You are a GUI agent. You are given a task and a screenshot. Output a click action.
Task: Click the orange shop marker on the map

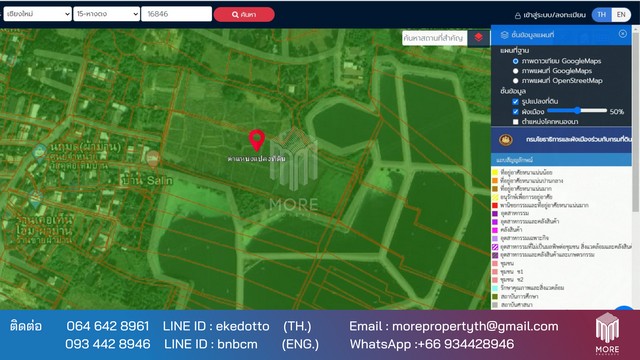tap(153, 159)
